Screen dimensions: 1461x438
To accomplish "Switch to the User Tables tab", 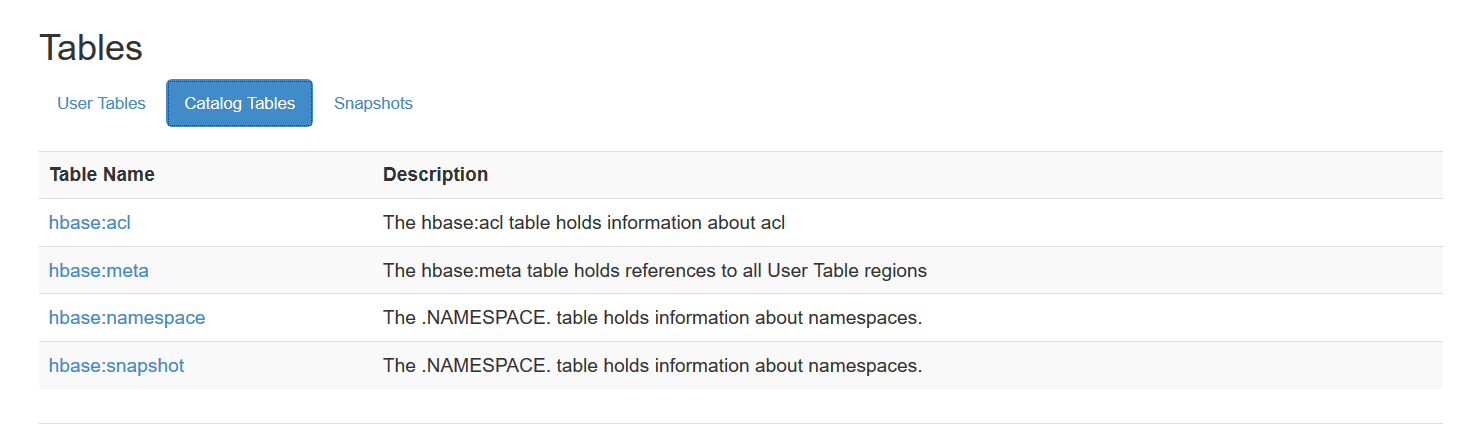I will [x=101, y=103].
